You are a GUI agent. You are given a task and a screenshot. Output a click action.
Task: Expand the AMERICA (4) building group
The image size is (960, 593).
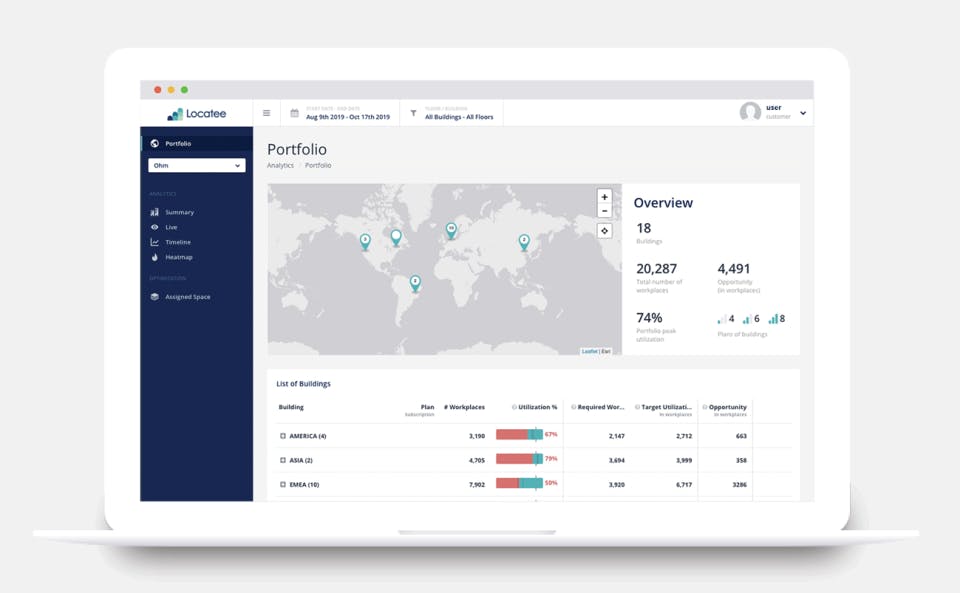(283, 436)
